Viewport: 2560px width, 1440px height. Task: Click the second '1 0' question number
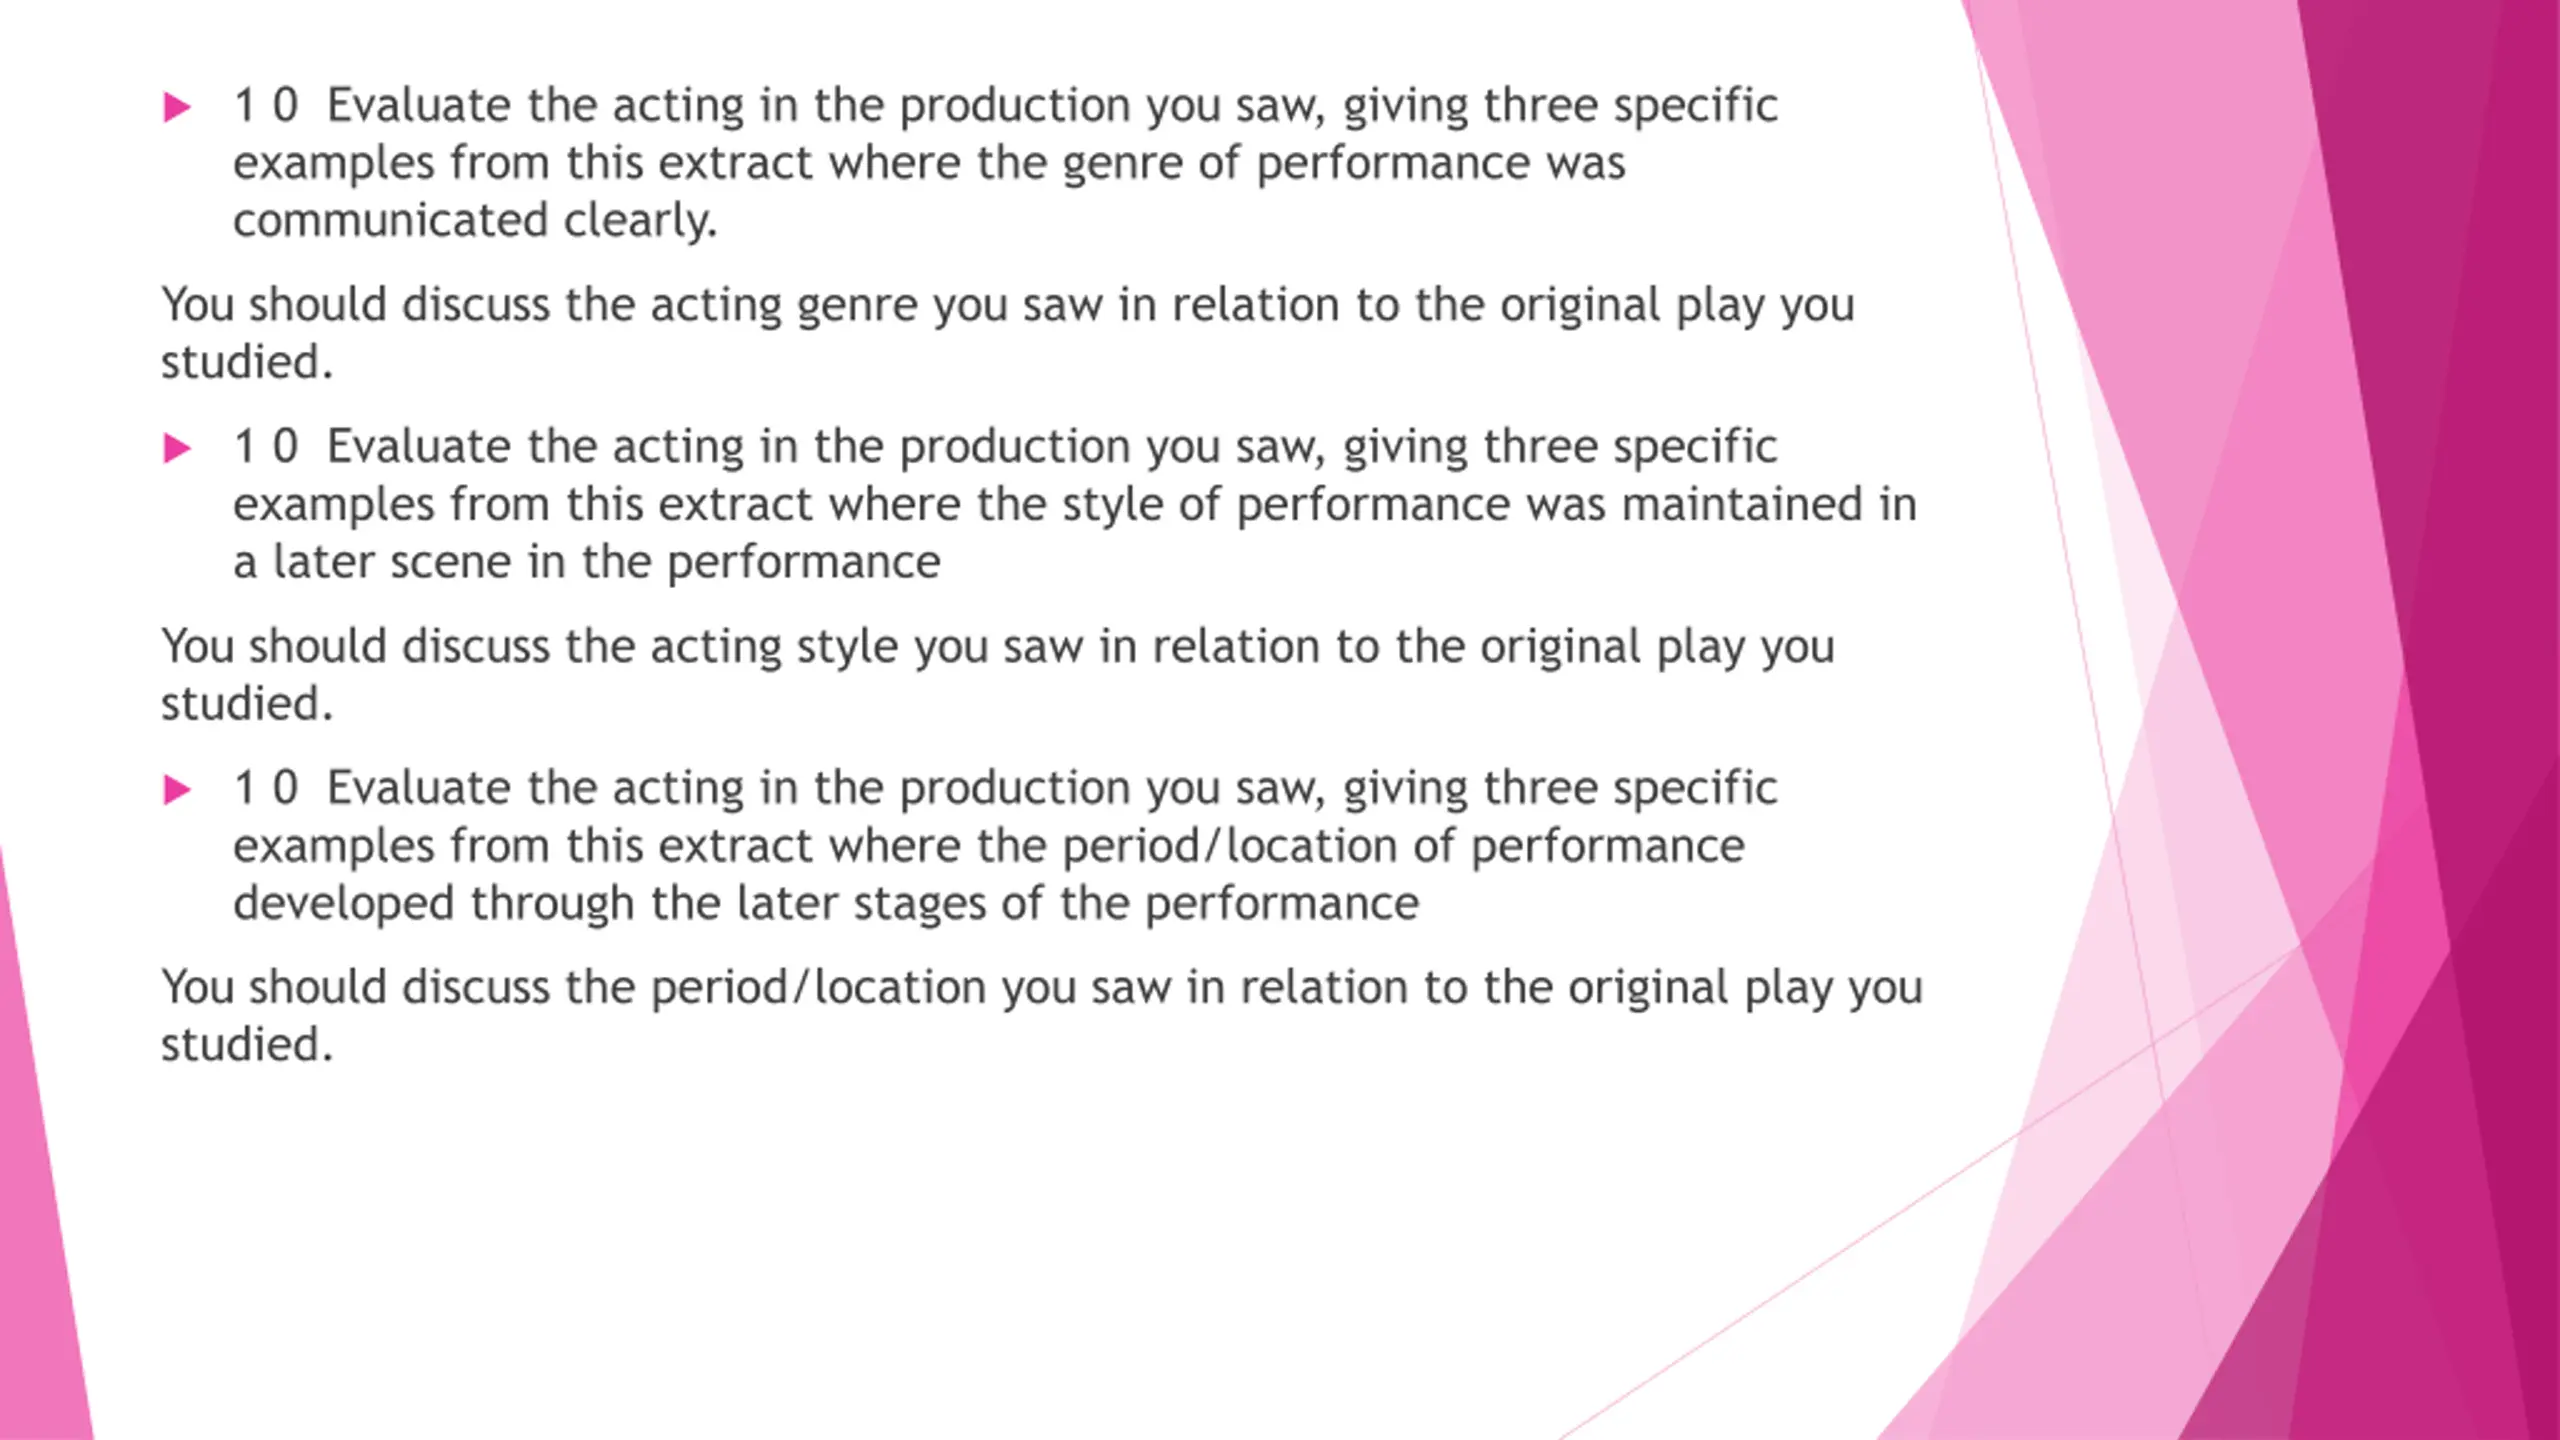pyautogui.click(x=266, y=447)
